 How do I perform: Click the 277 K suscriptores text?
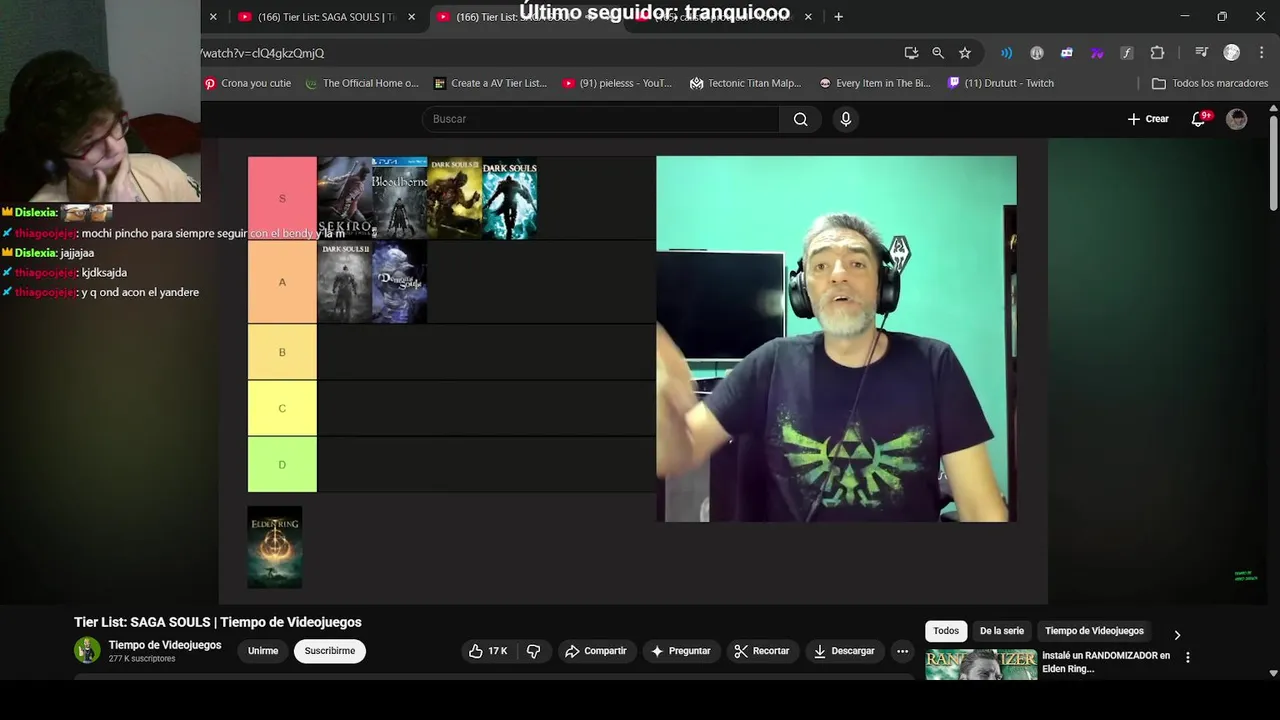(x=142, y=659)
